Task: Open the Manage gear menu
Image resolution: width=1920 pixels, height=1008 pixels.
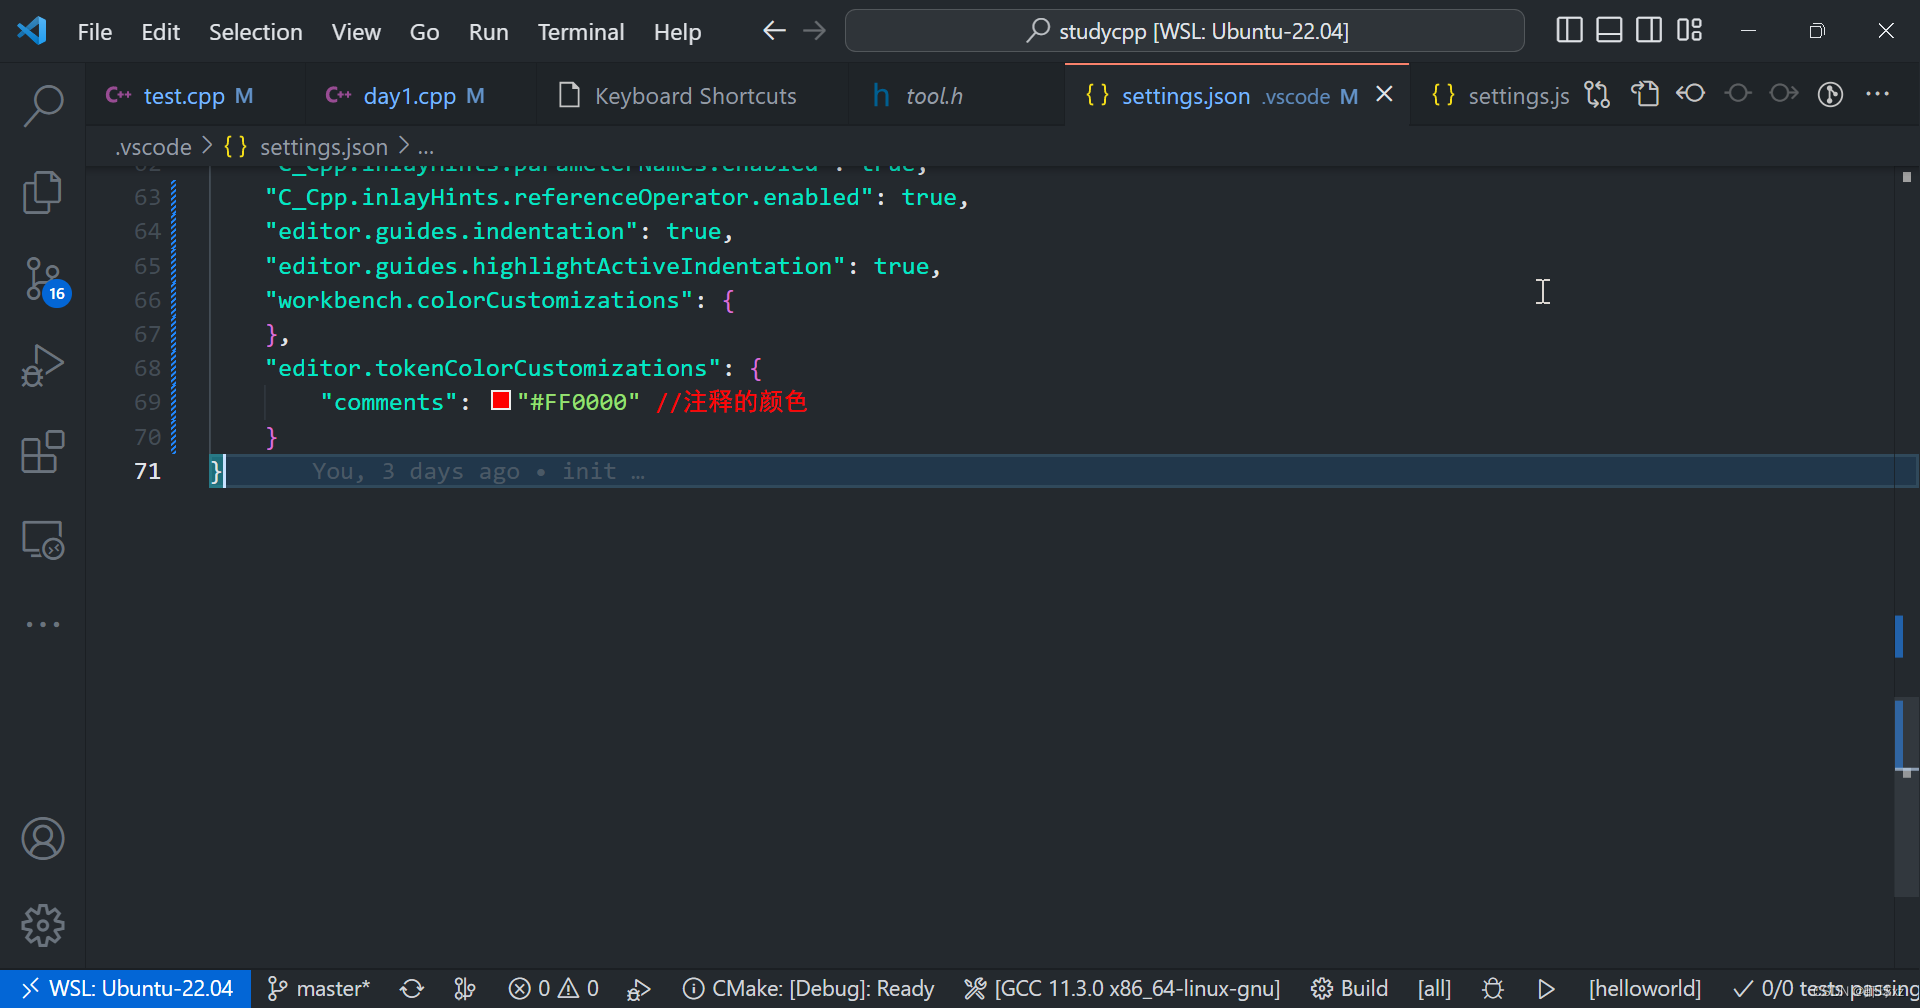Action: tap(43, 926)
